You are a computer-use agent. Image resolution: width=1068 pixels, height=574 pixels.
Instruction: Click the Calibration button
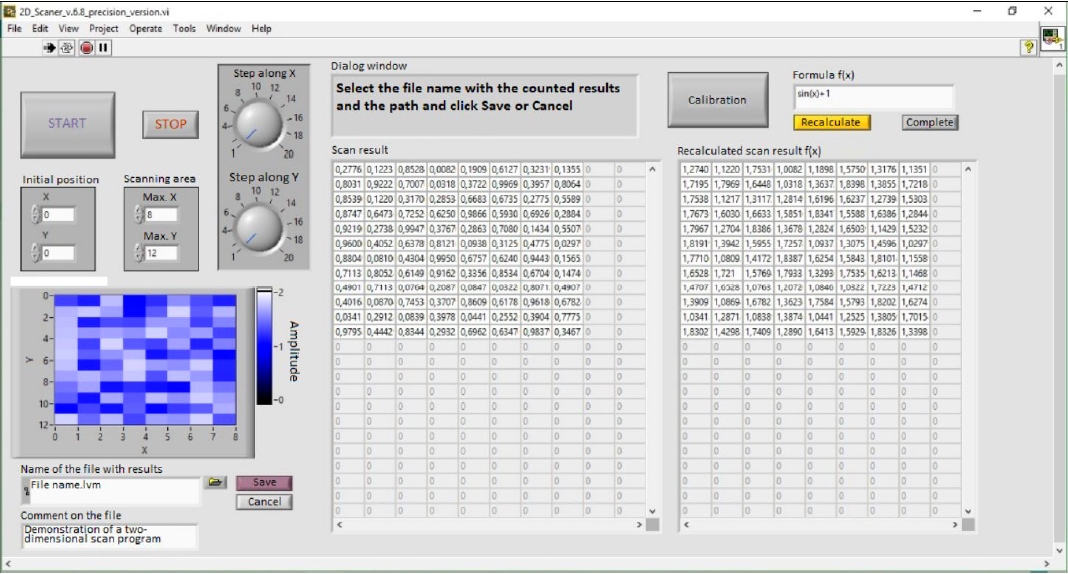[717, 100]
